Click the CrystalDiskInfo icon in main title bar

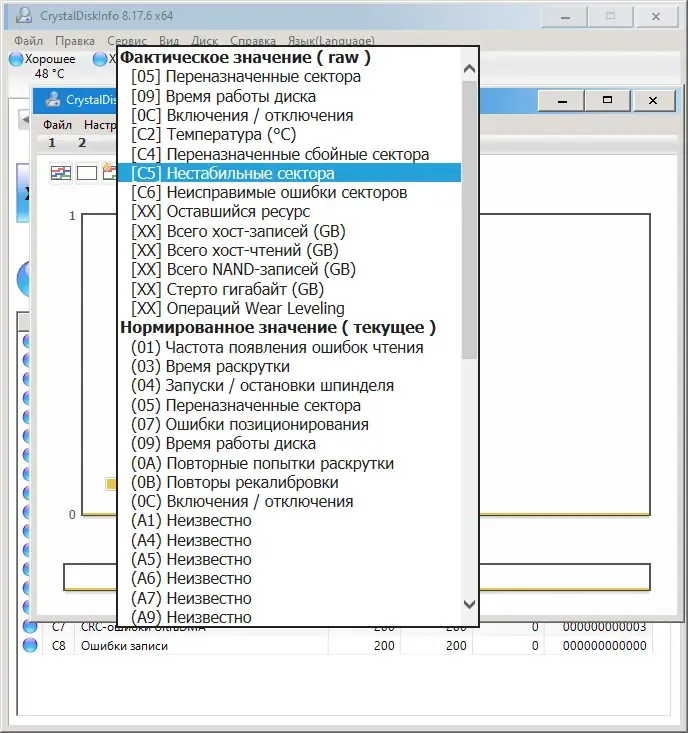click(23, 15)
